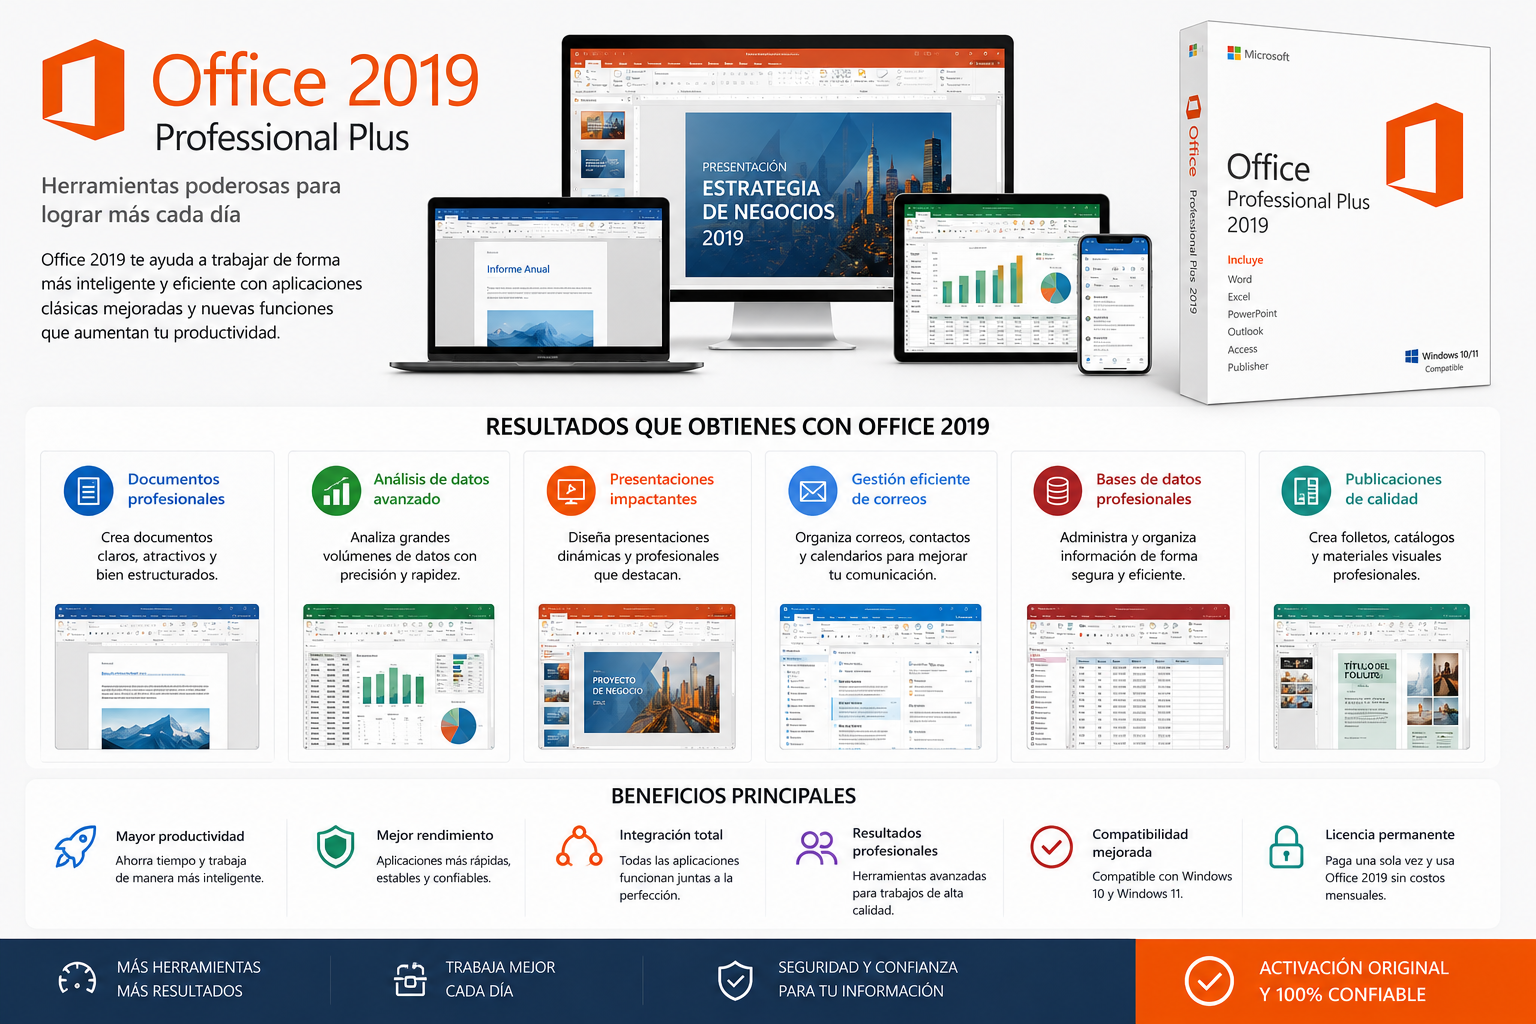Screen dimensions: 1536x1024
Task: Click the Mayor productividad benefit title
Action: (x=180, y=836)
